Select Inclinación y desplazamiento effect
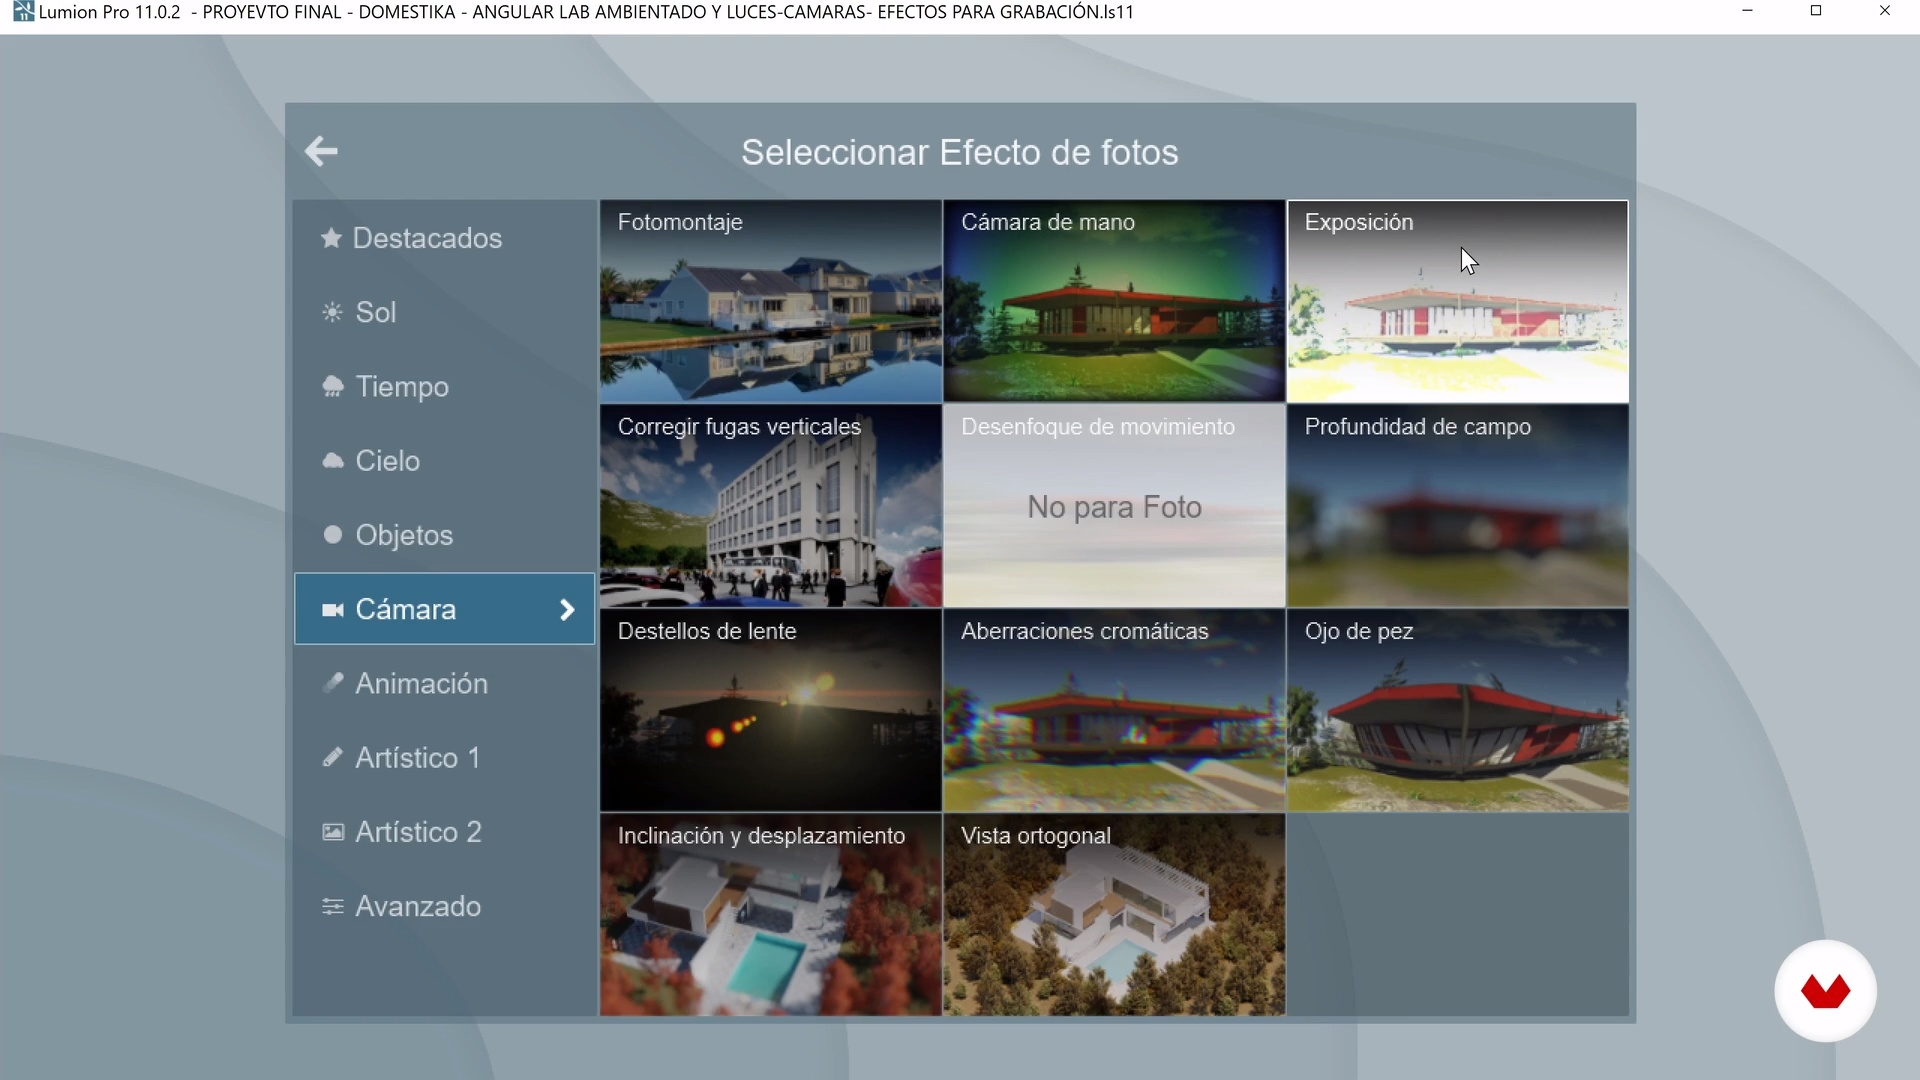Screen dimensions: 1920x1080 [771, 915]
